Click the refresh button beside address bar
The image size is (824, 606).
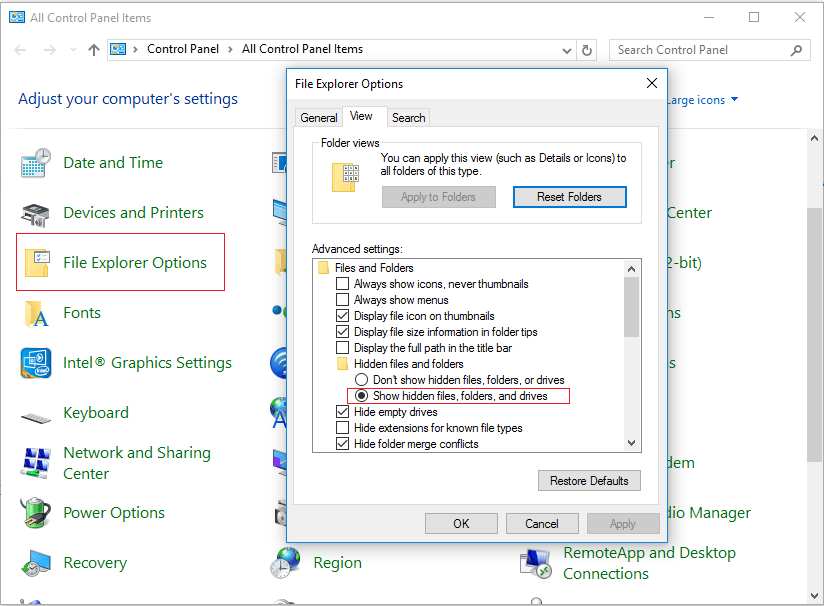(x=588, y=50)
